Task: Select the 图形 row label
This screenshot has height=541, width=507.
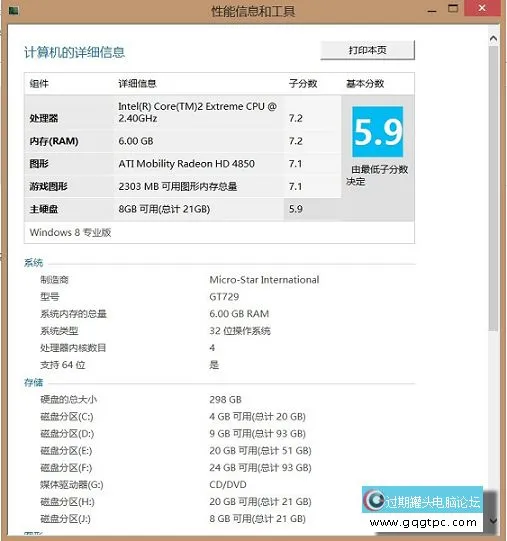Action: pos(39,164)
